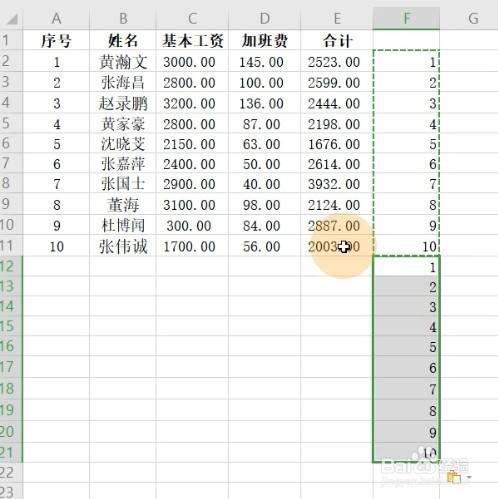Select row 1 header
Screen dimensions: 498x499
[x=11, y=40]
